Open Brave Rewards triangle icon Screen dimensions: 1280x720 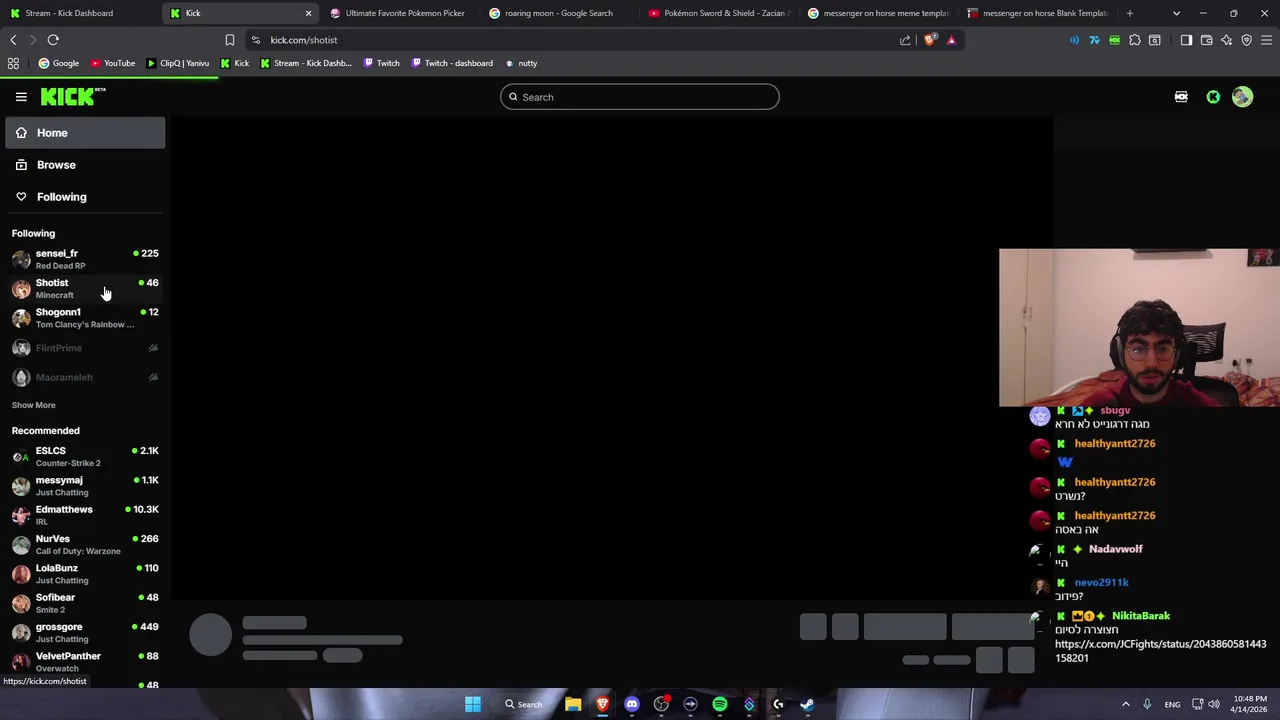(951, 40)
